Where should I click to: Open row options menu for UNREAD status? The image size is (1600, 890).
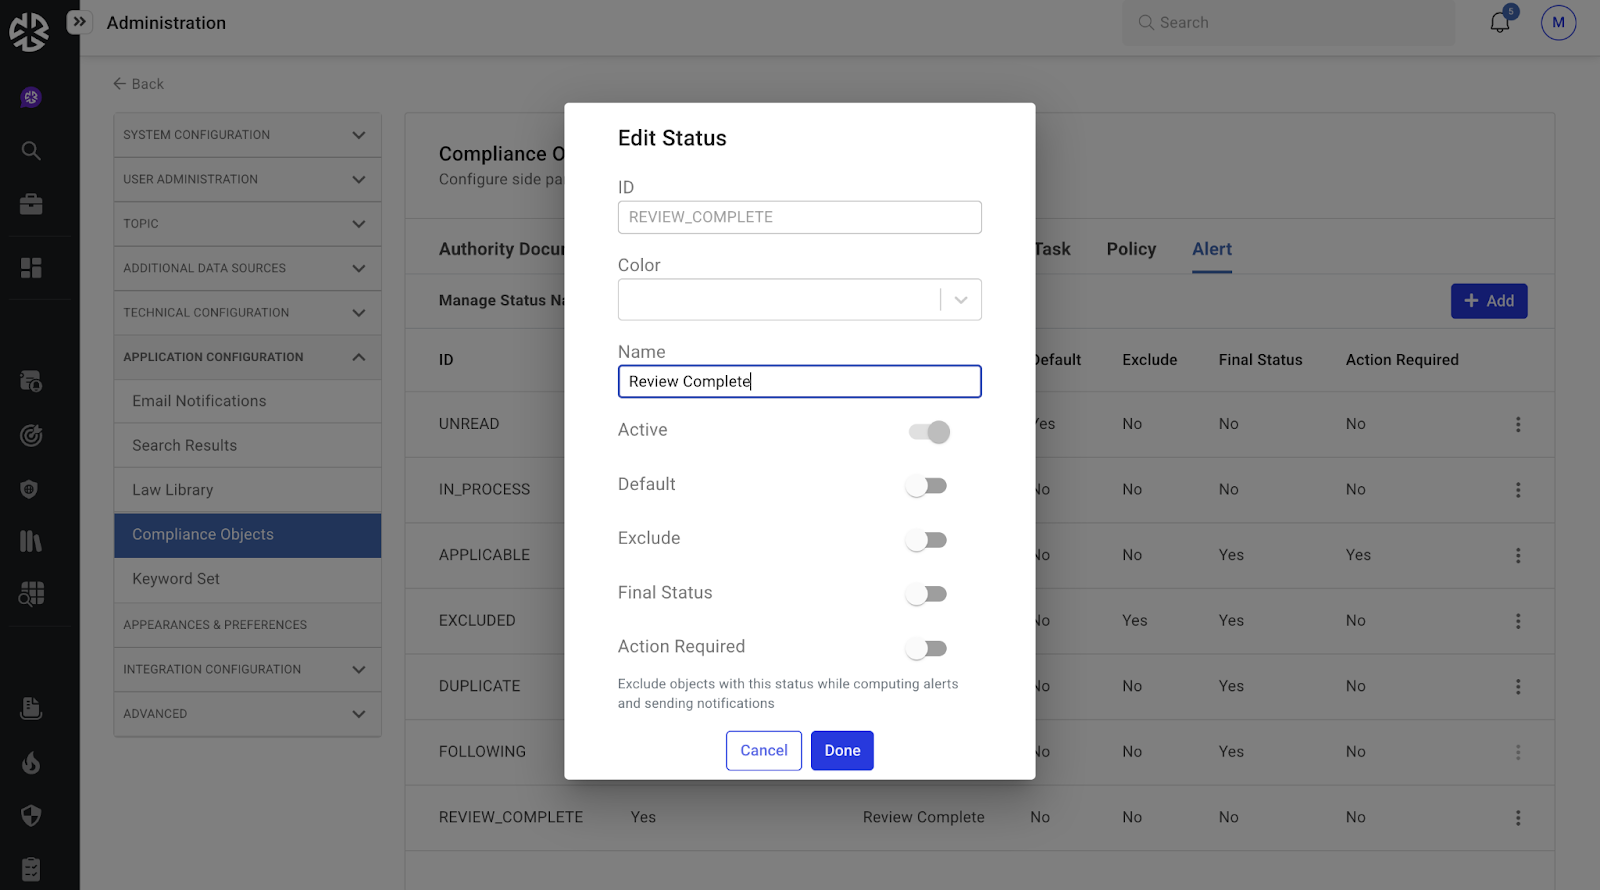(1517, 424)
